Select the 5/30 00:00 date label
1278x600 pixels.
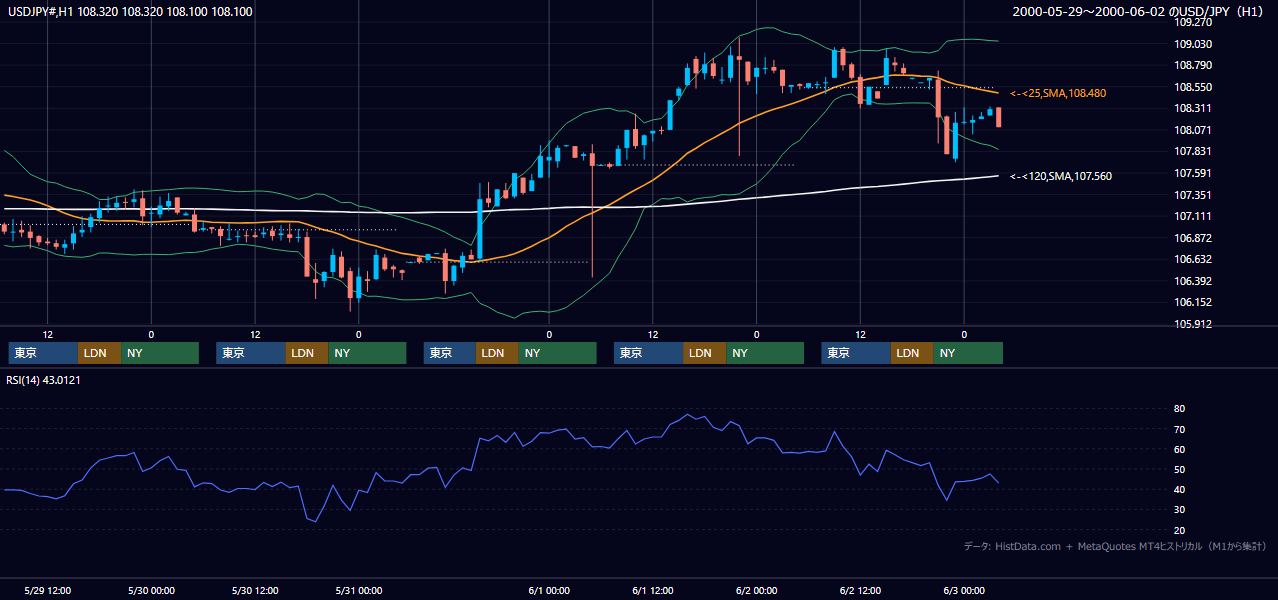pos(151,590)
